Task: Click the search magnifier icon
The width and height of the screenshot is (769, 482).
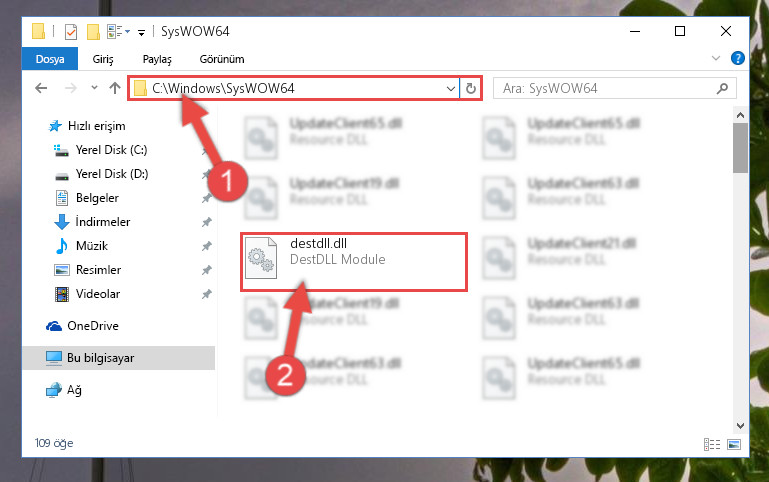Action: click(x=722, y=89)
